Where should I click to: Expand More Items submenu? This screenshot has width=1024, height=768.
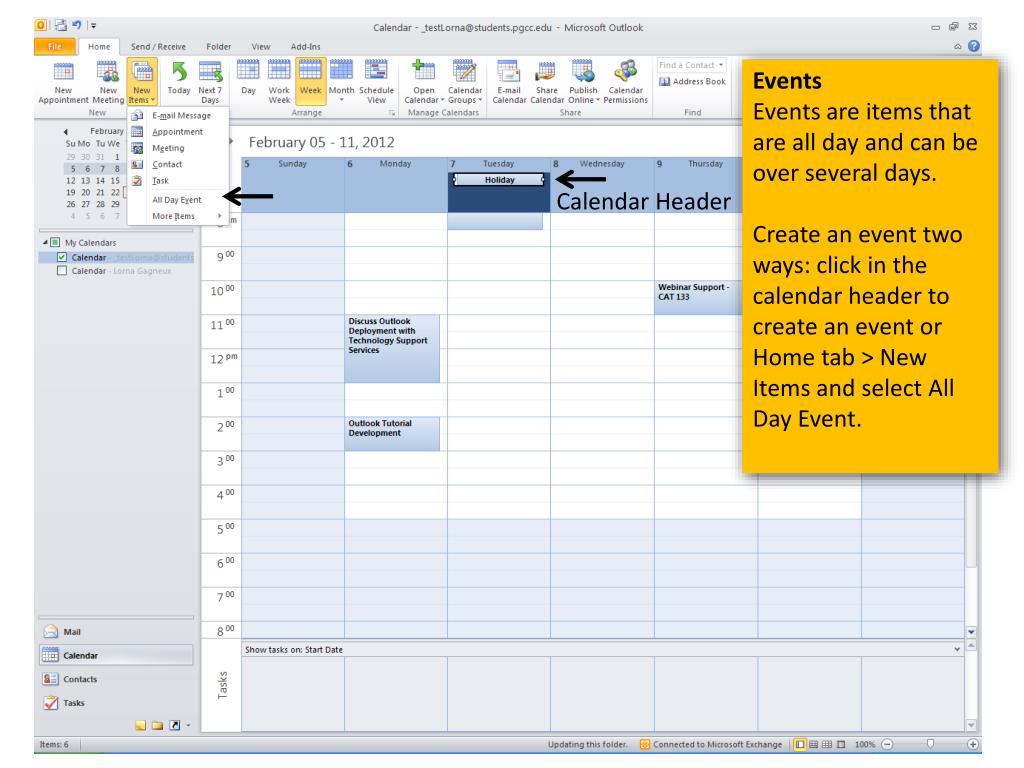point(179,216)
